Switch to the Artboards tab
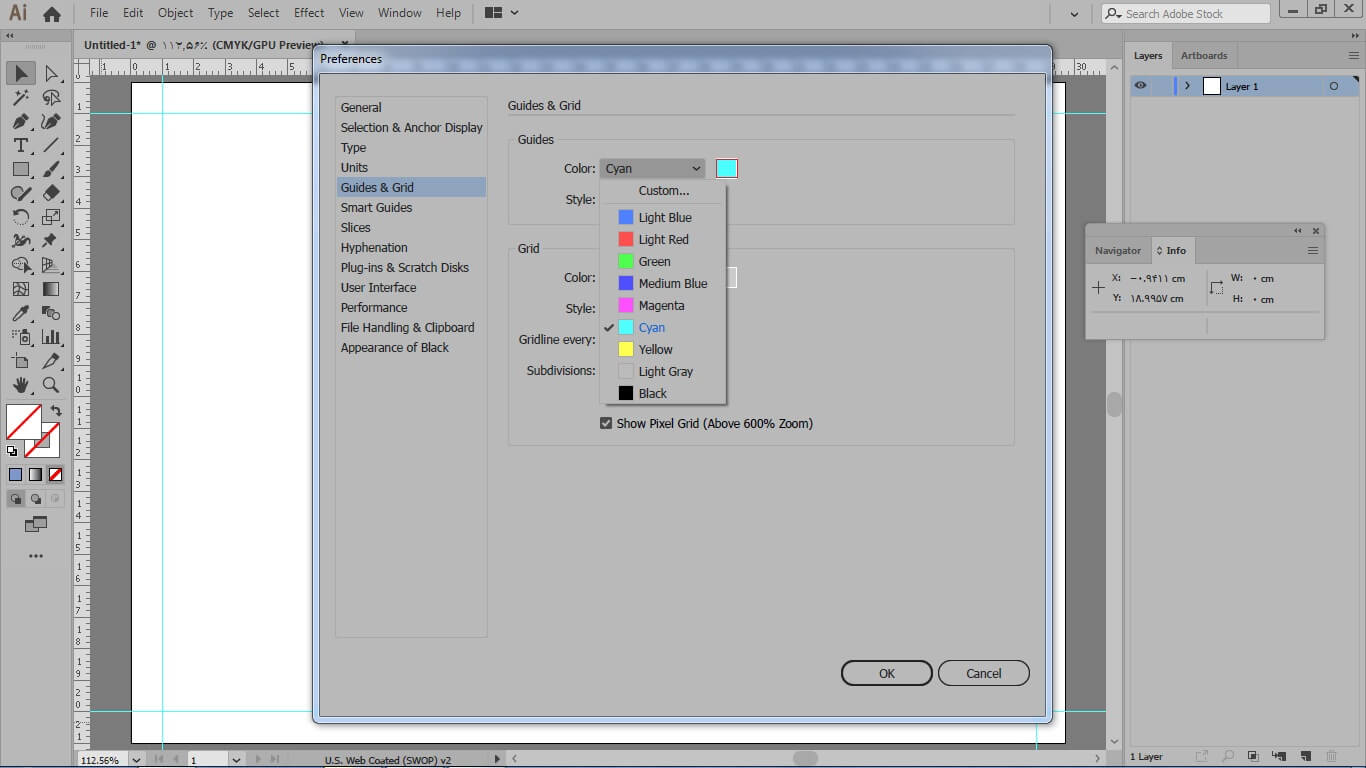Screen dimensions: 1366x768 1203,56
